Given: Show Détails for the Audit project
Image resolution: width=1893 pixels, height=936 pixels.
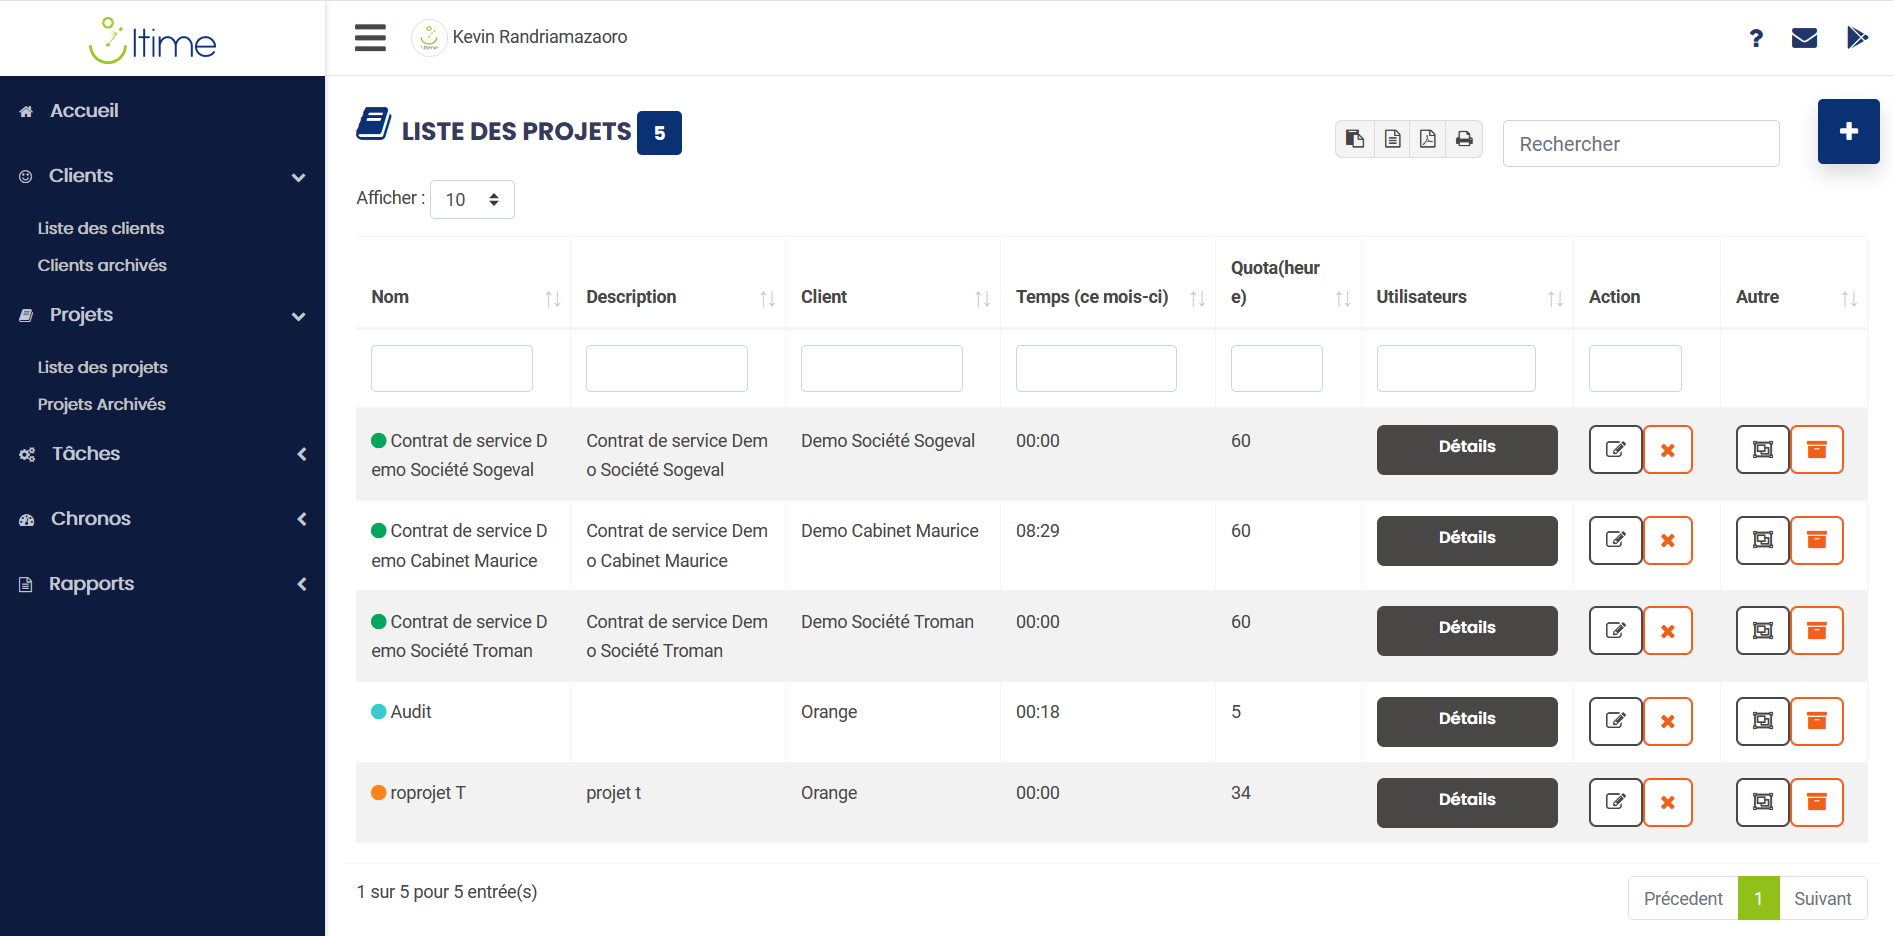Looking at the screenshot, I should [1467, 721].
